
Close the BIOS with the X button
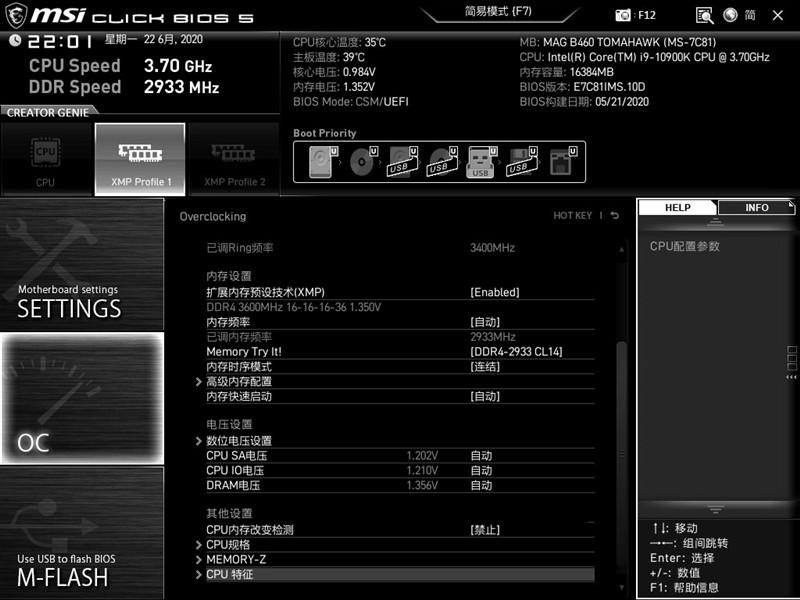point(778,15)
